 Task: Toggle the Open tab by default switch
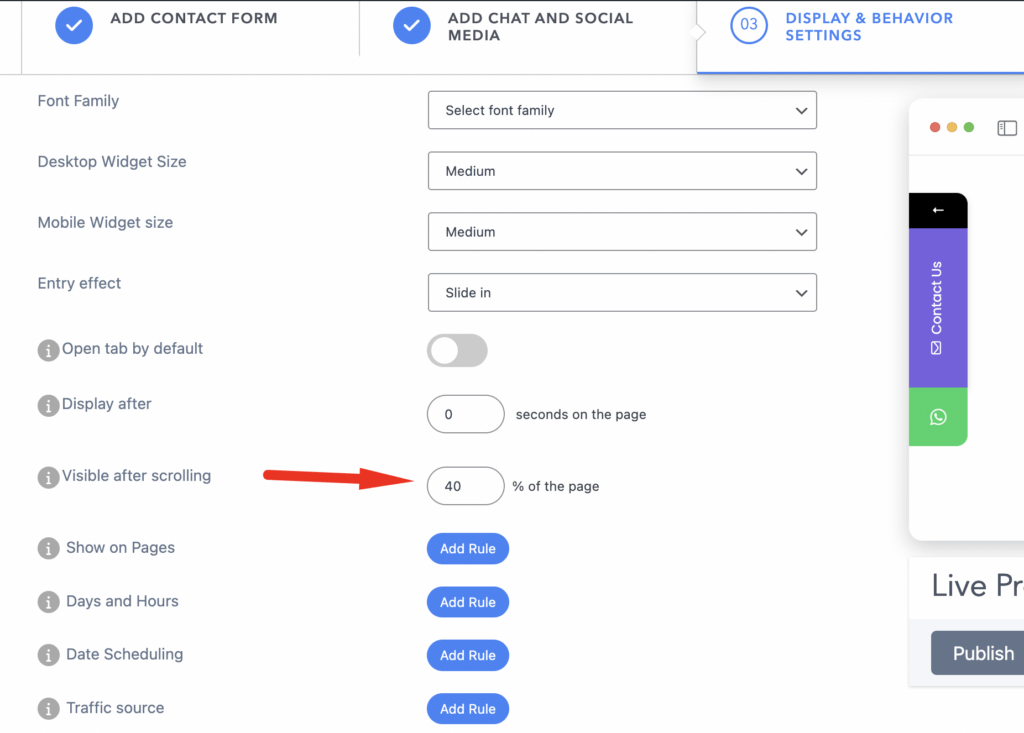click(x=457, y=351)
